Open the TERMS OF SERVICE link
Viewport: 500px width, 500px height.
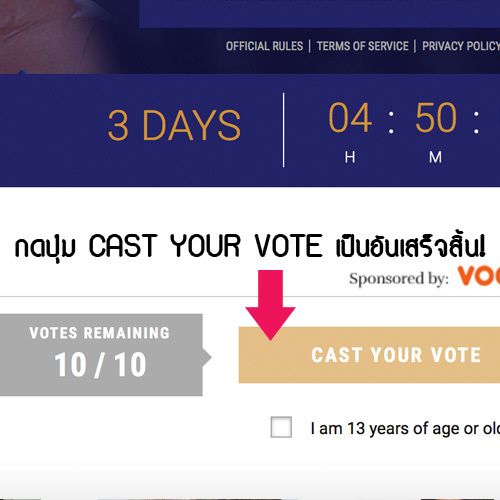(x=363, y=46)
